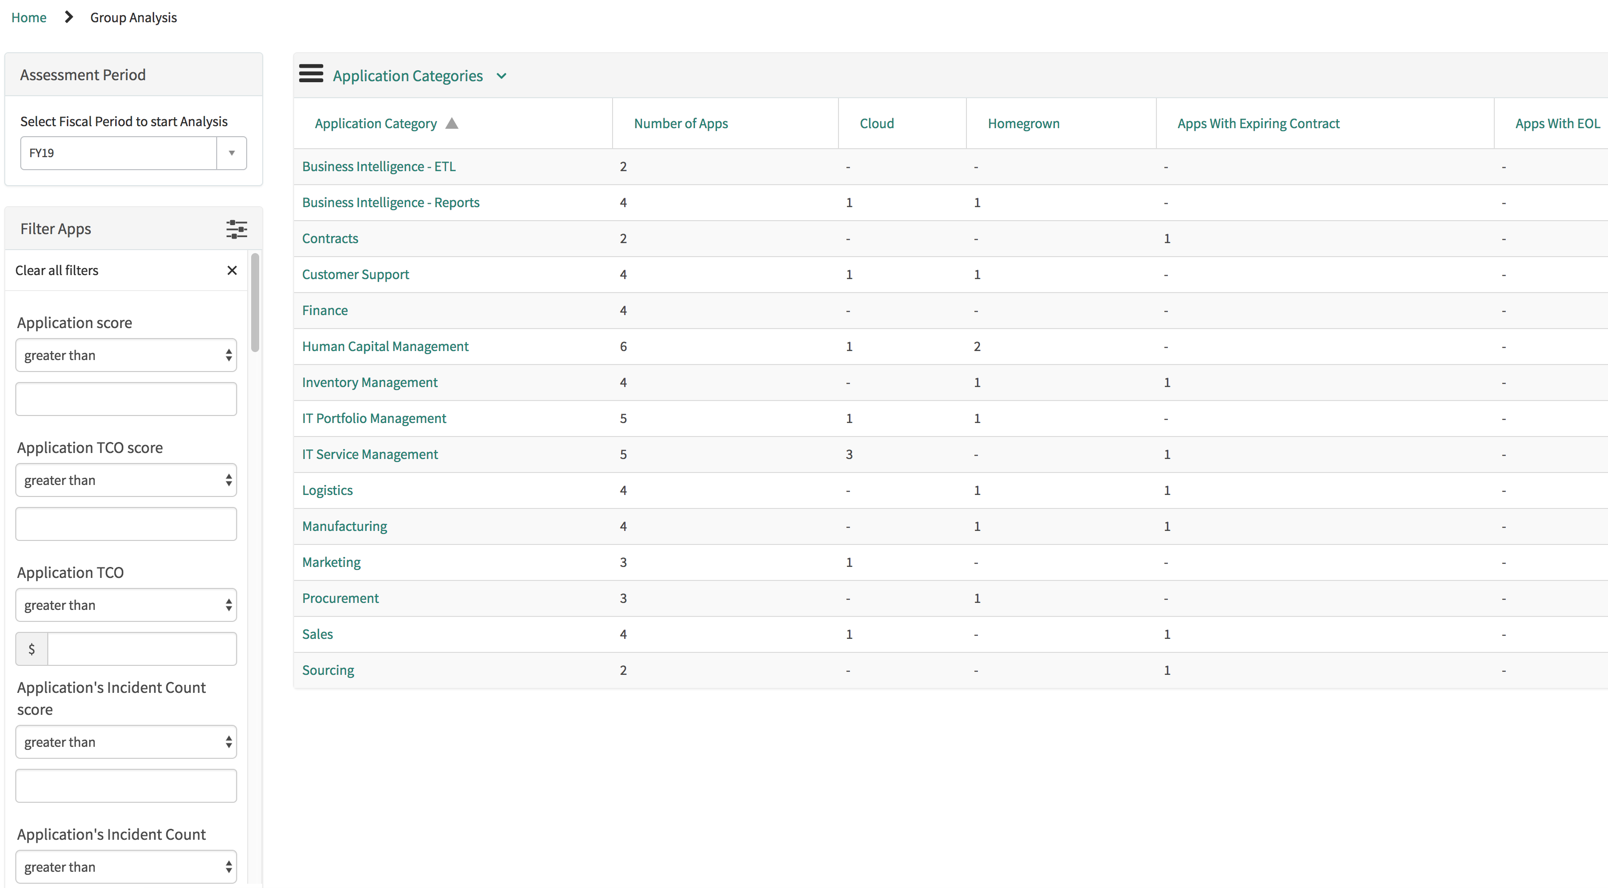Screen dimensions: 1608x888
Task: Click Number of Apps value for Human Capital Management
Action: tap(623, 347)
